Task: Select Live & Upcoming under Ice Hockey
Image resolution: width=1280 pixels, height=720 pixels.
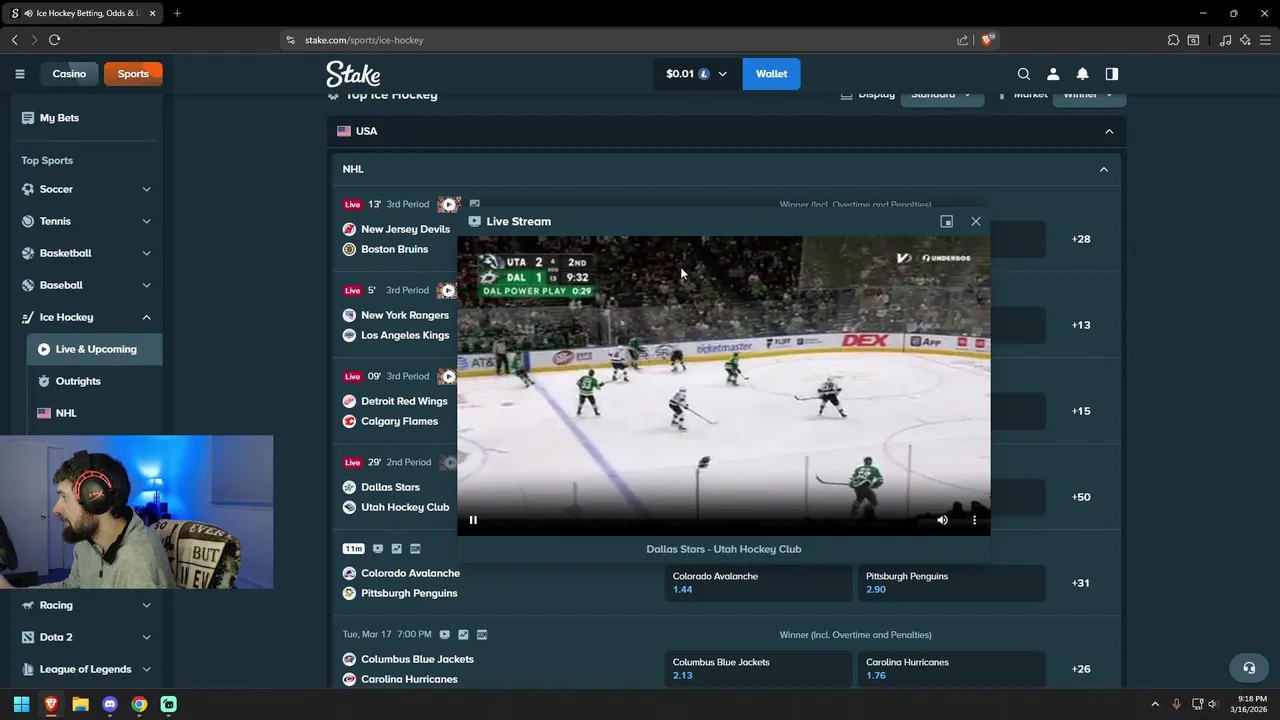Action: pos(95,349)
